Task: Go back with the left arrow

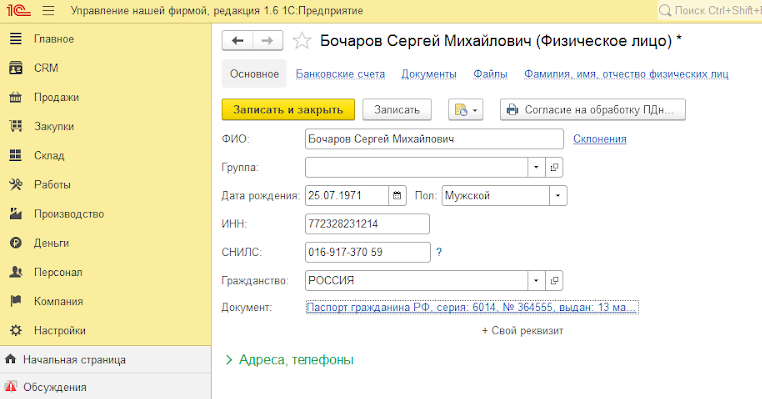Action: (x=237, y=41)
